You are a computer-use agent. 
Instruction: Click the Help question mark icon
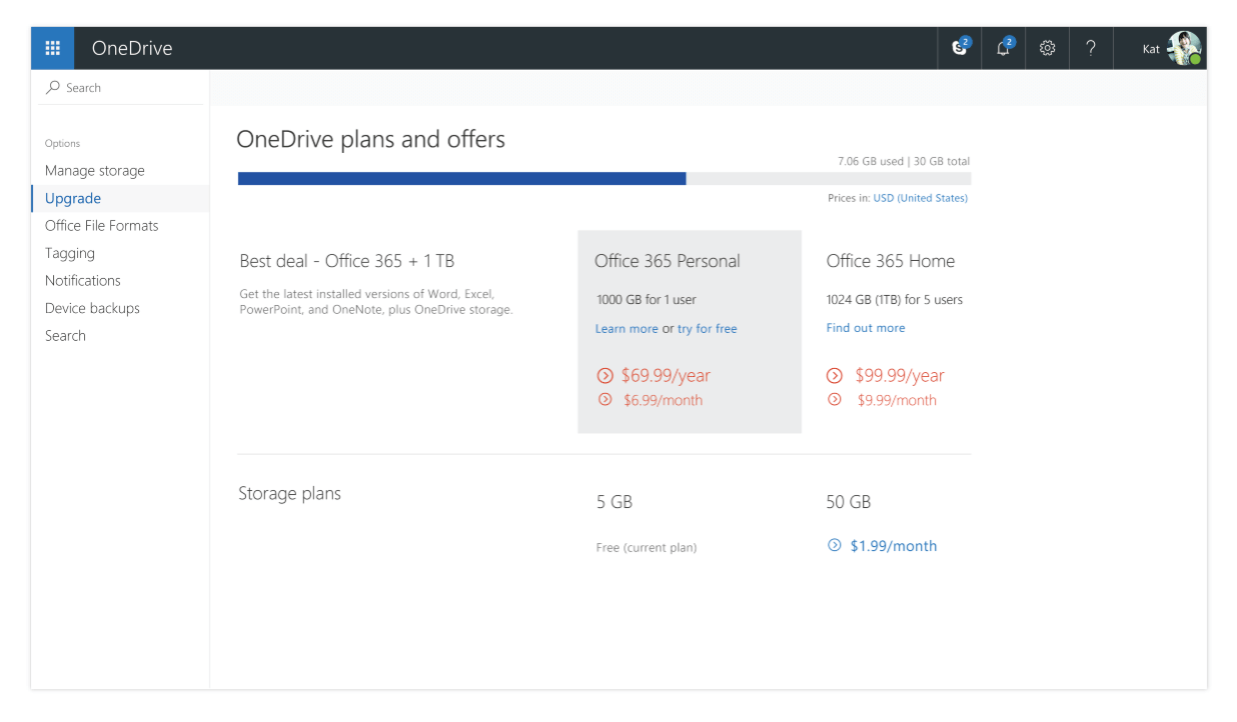[x=1090, y=47]
